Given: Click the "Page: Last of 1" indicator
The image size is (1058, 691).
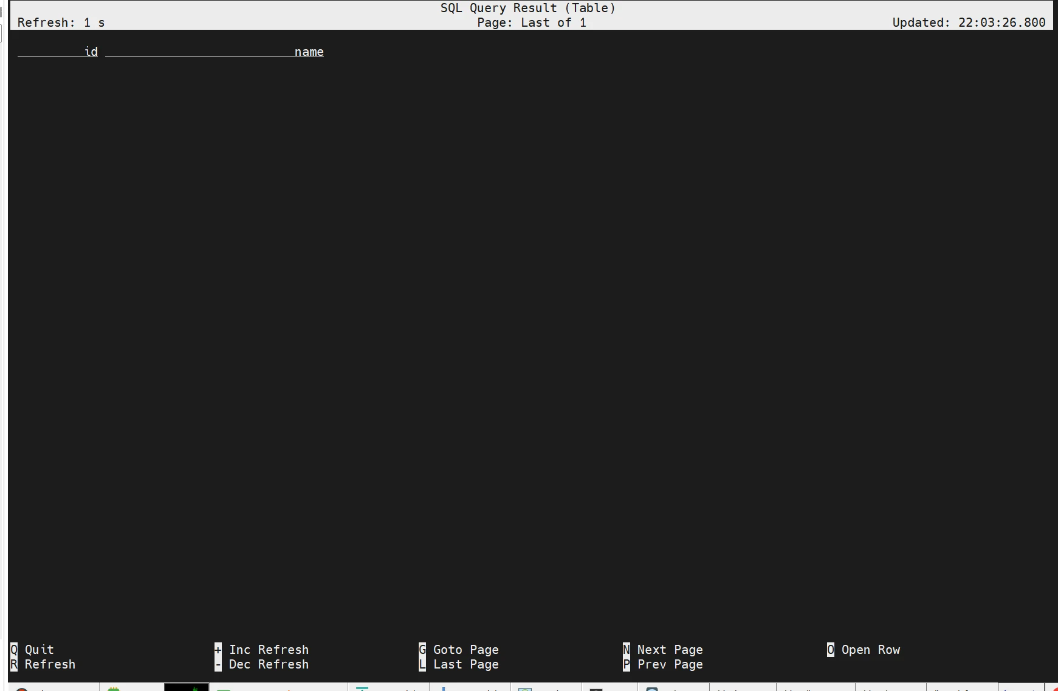Looking at the screenshot, I should click(528, 23).
